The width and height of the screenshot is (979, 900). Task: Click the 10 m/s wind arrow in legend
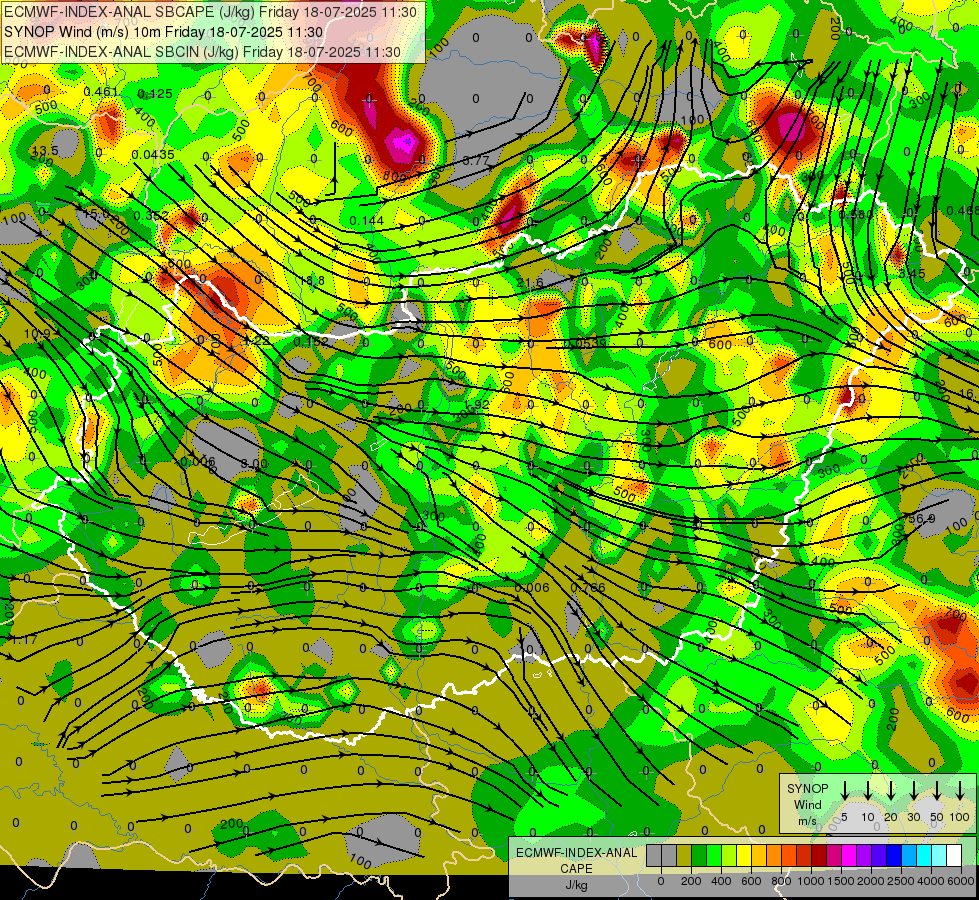(868, 791)
